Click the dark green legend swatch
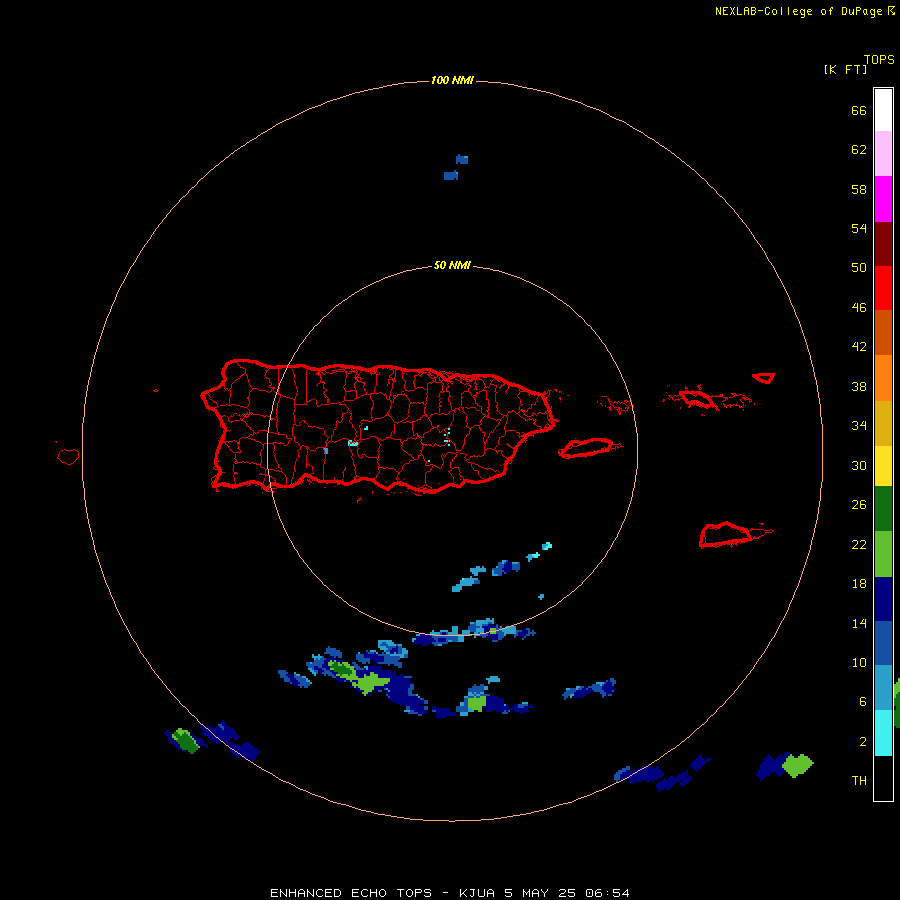 click(883, 509)
